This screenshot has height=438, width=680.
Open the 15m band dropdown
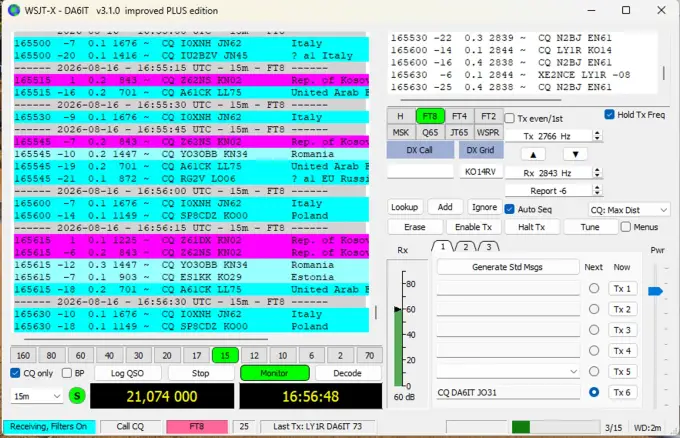37,396
